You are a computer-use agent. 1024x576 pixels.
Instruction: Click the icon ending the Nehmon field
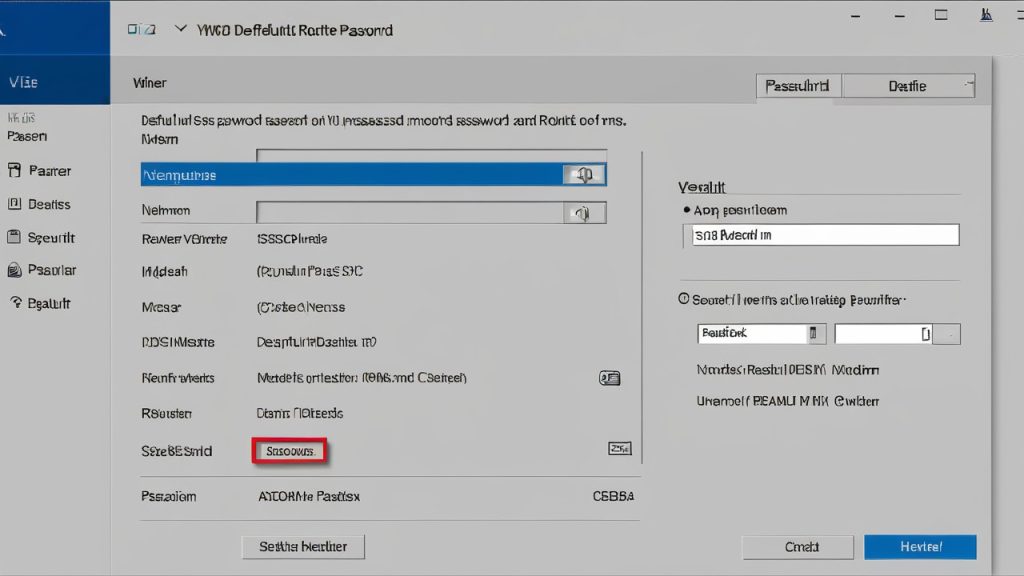[585, 212]
